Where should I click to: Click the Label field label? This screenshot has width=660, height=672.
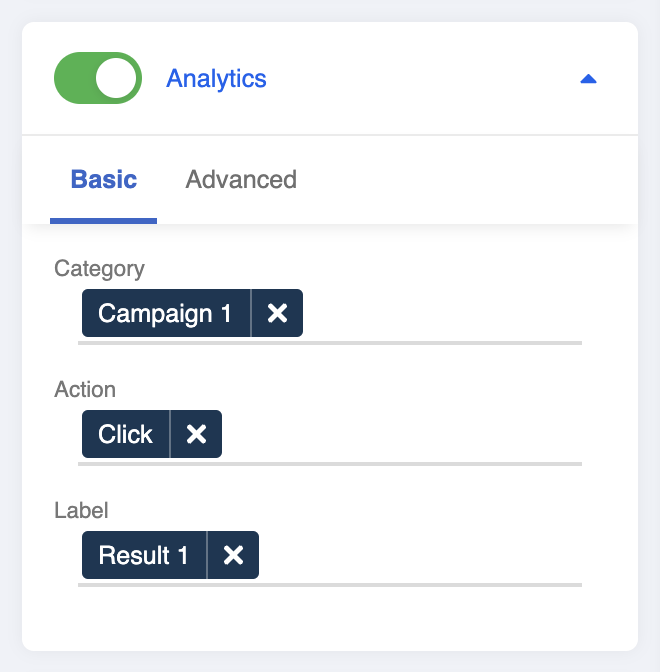tap(81, 510)
